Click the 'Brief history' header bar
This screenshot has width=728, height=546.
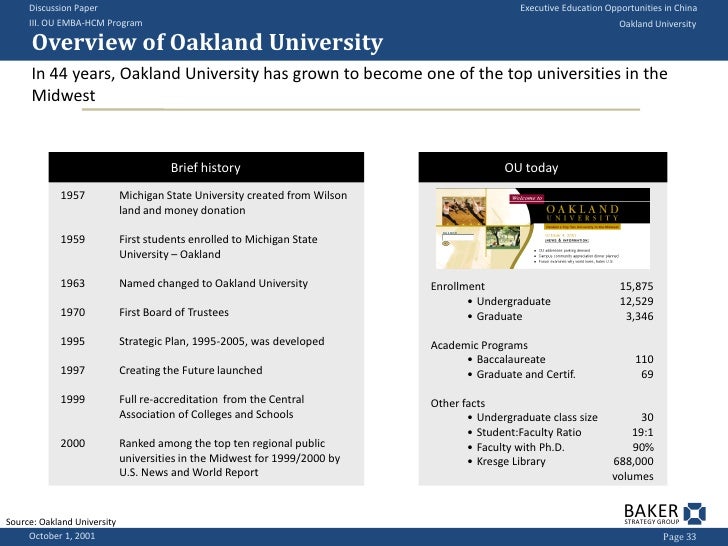pyautogui.click(x=206, y=167)
